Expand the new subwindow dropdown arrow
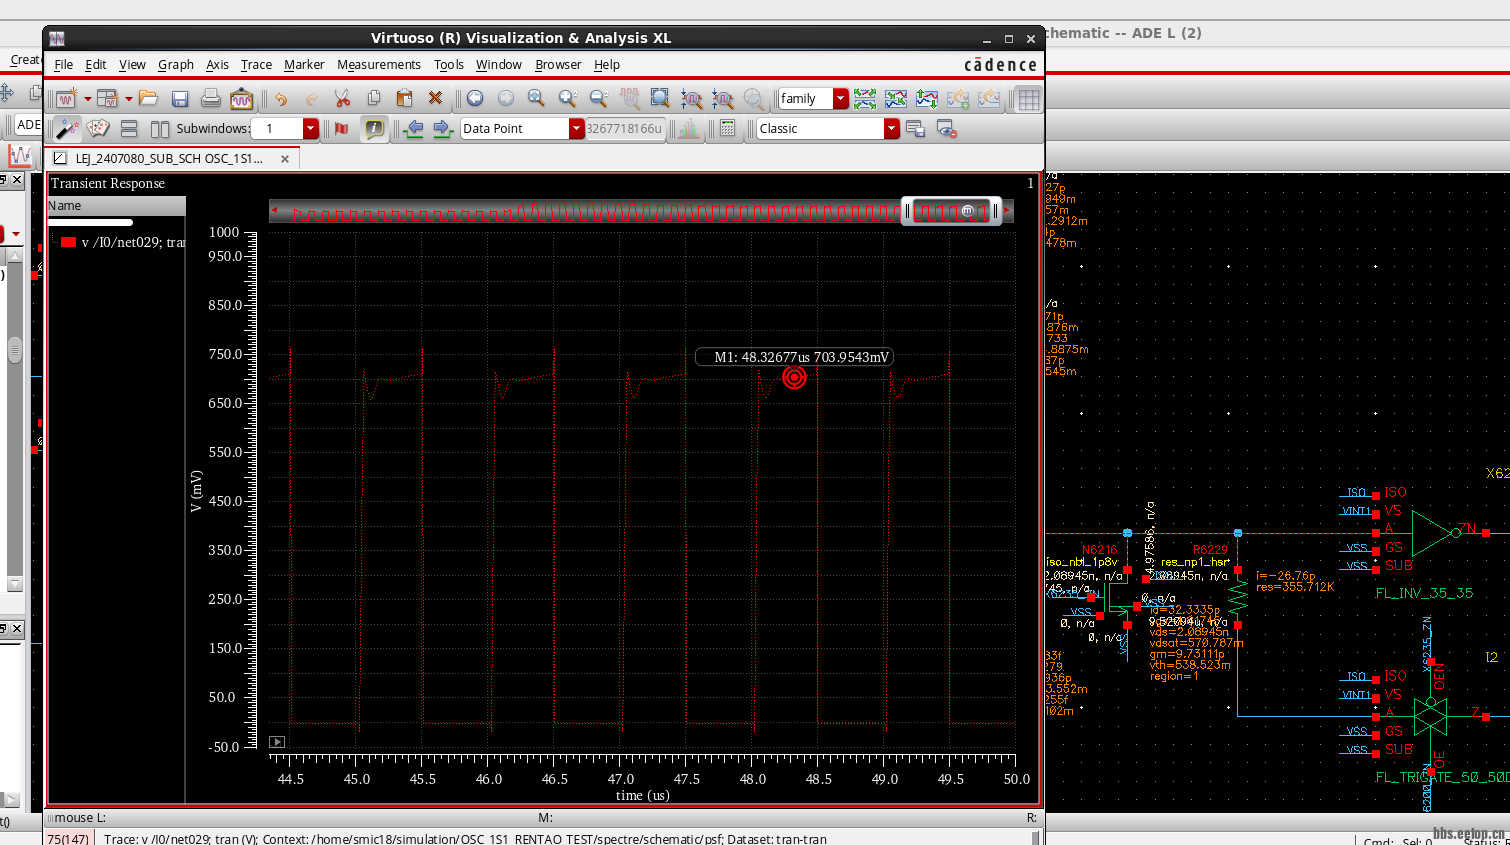Screen dimensions: 1510x845 128,98
